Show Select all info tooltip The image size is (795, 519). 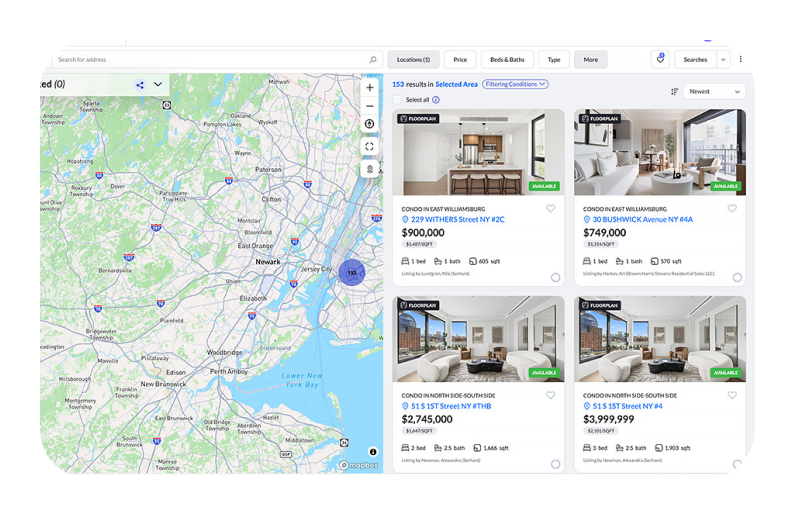tap(436, 100)
